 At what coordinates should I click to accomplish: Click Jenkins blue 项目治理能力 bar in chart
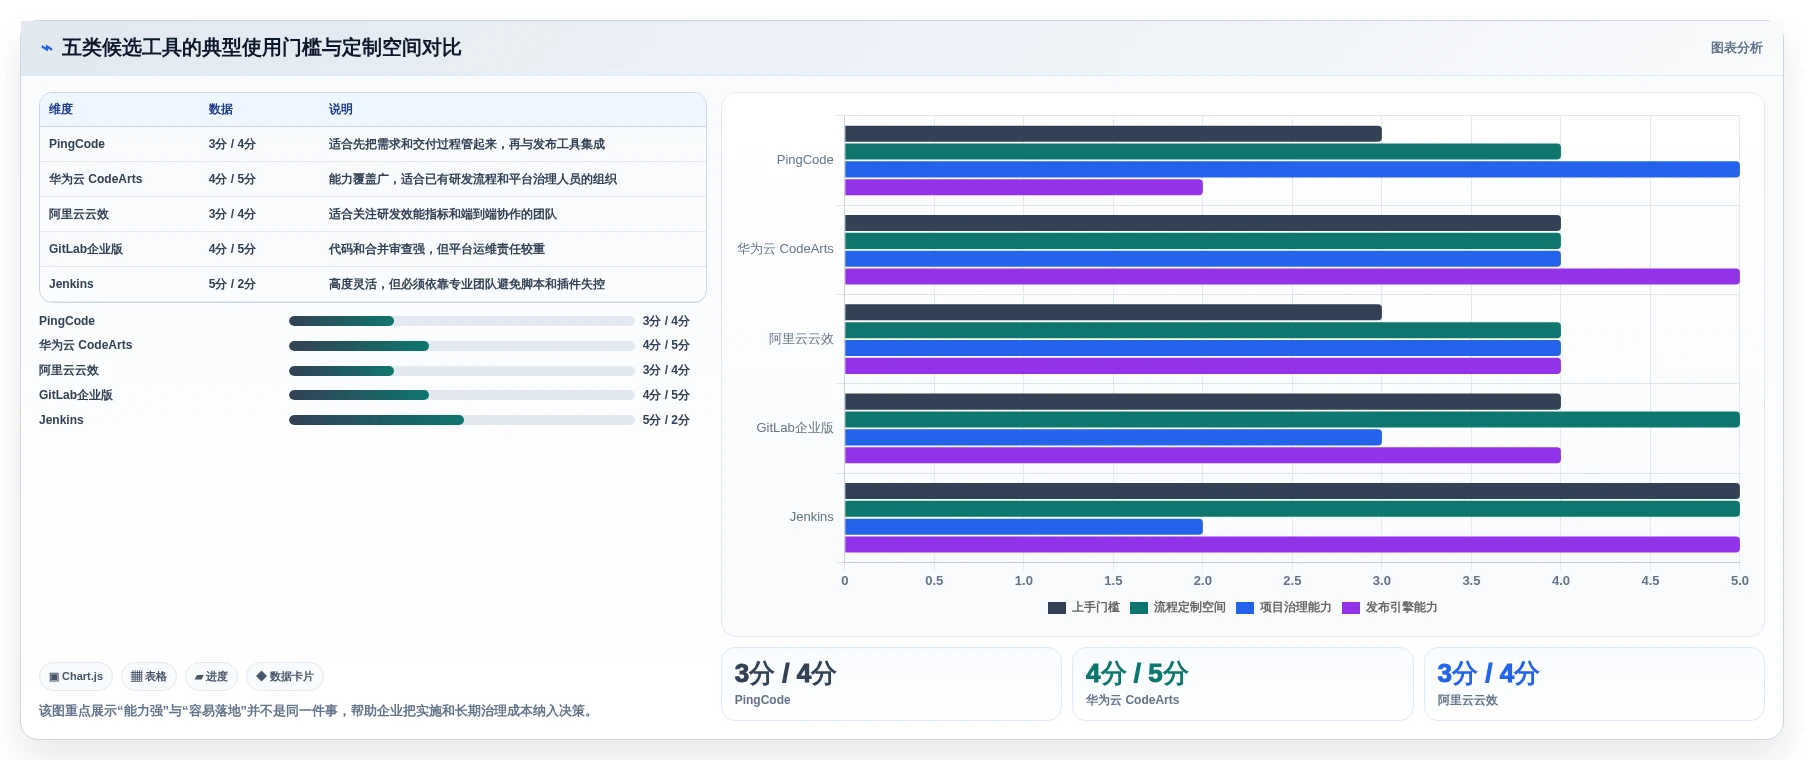tap(1024, 527)
